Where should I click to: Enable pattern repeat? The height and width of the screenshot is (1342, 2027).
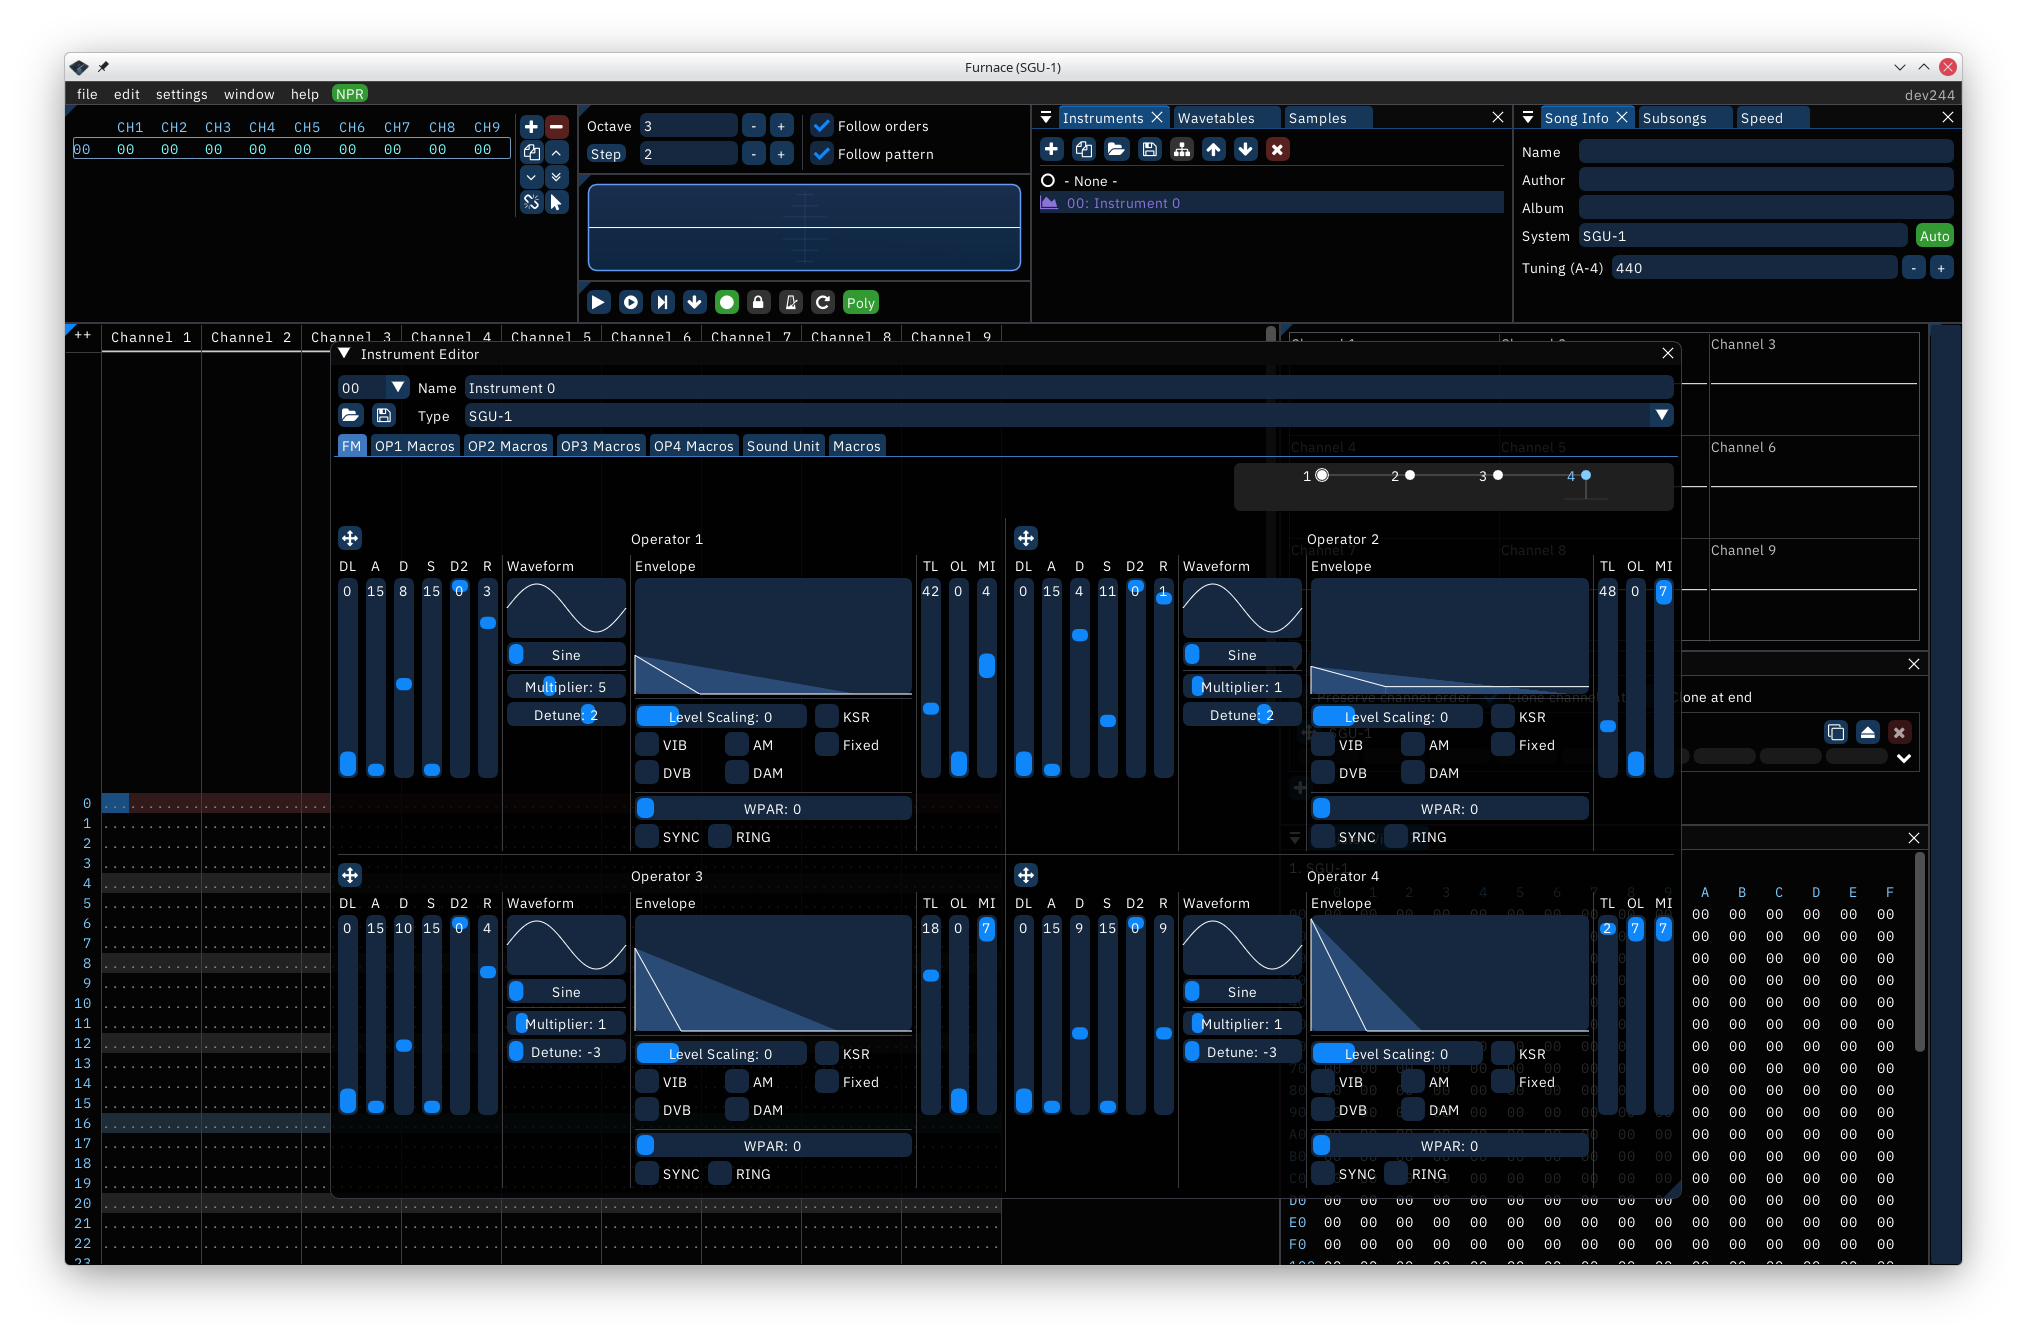click(823, 302)
